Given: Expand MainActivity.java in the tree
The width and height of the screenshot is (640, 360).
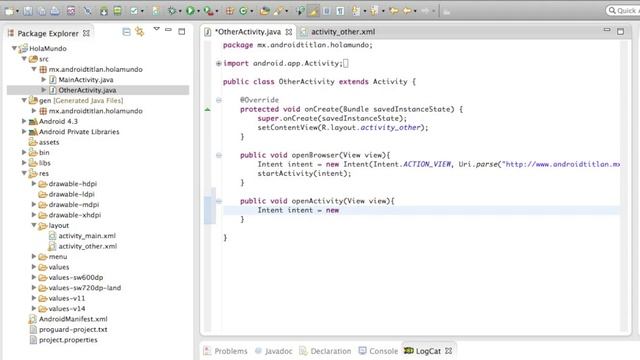Looking at the screenshot, I should coord(44,80).
